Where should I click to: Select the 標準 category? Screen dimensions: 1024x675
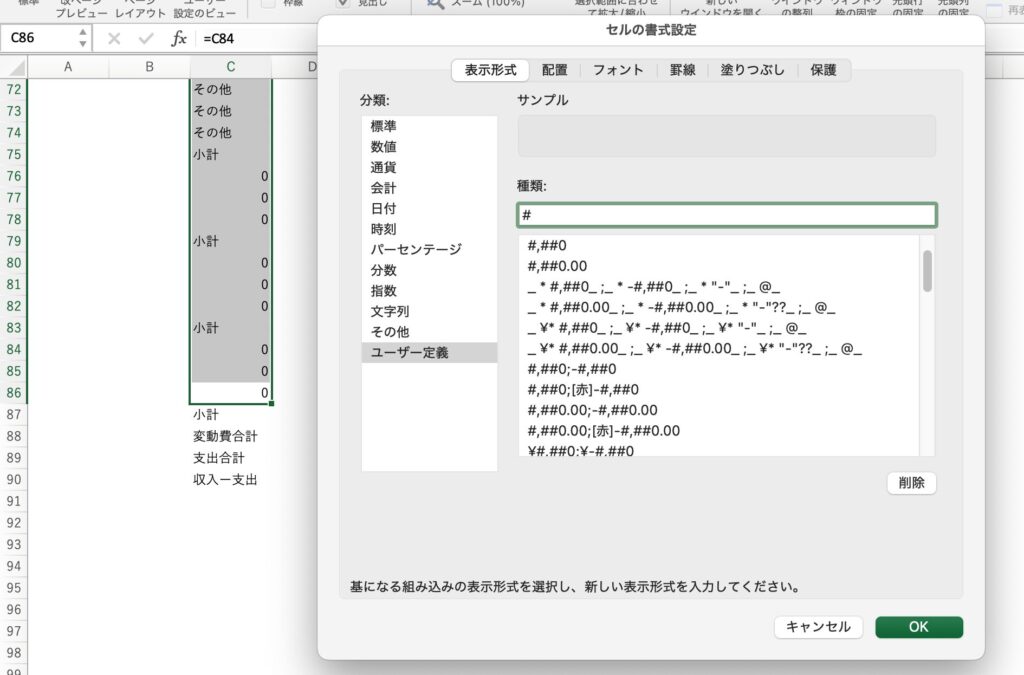click(x=383, y=126)
